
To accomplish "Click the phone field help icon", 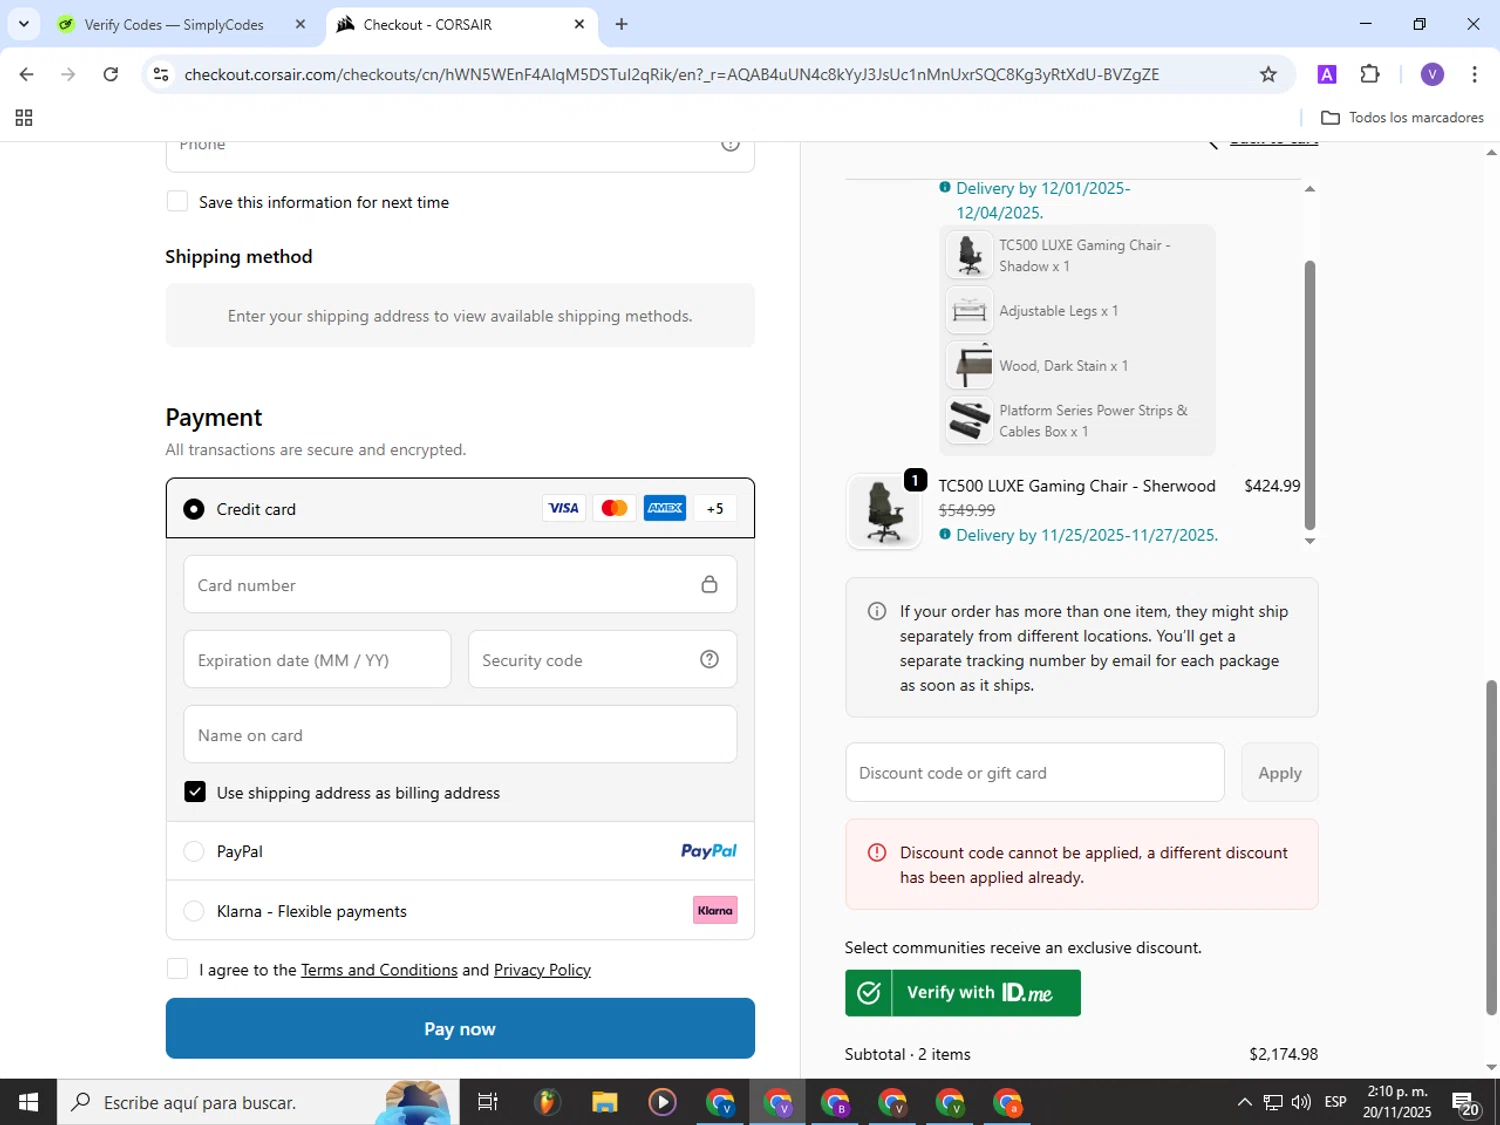I will point(730,146).
